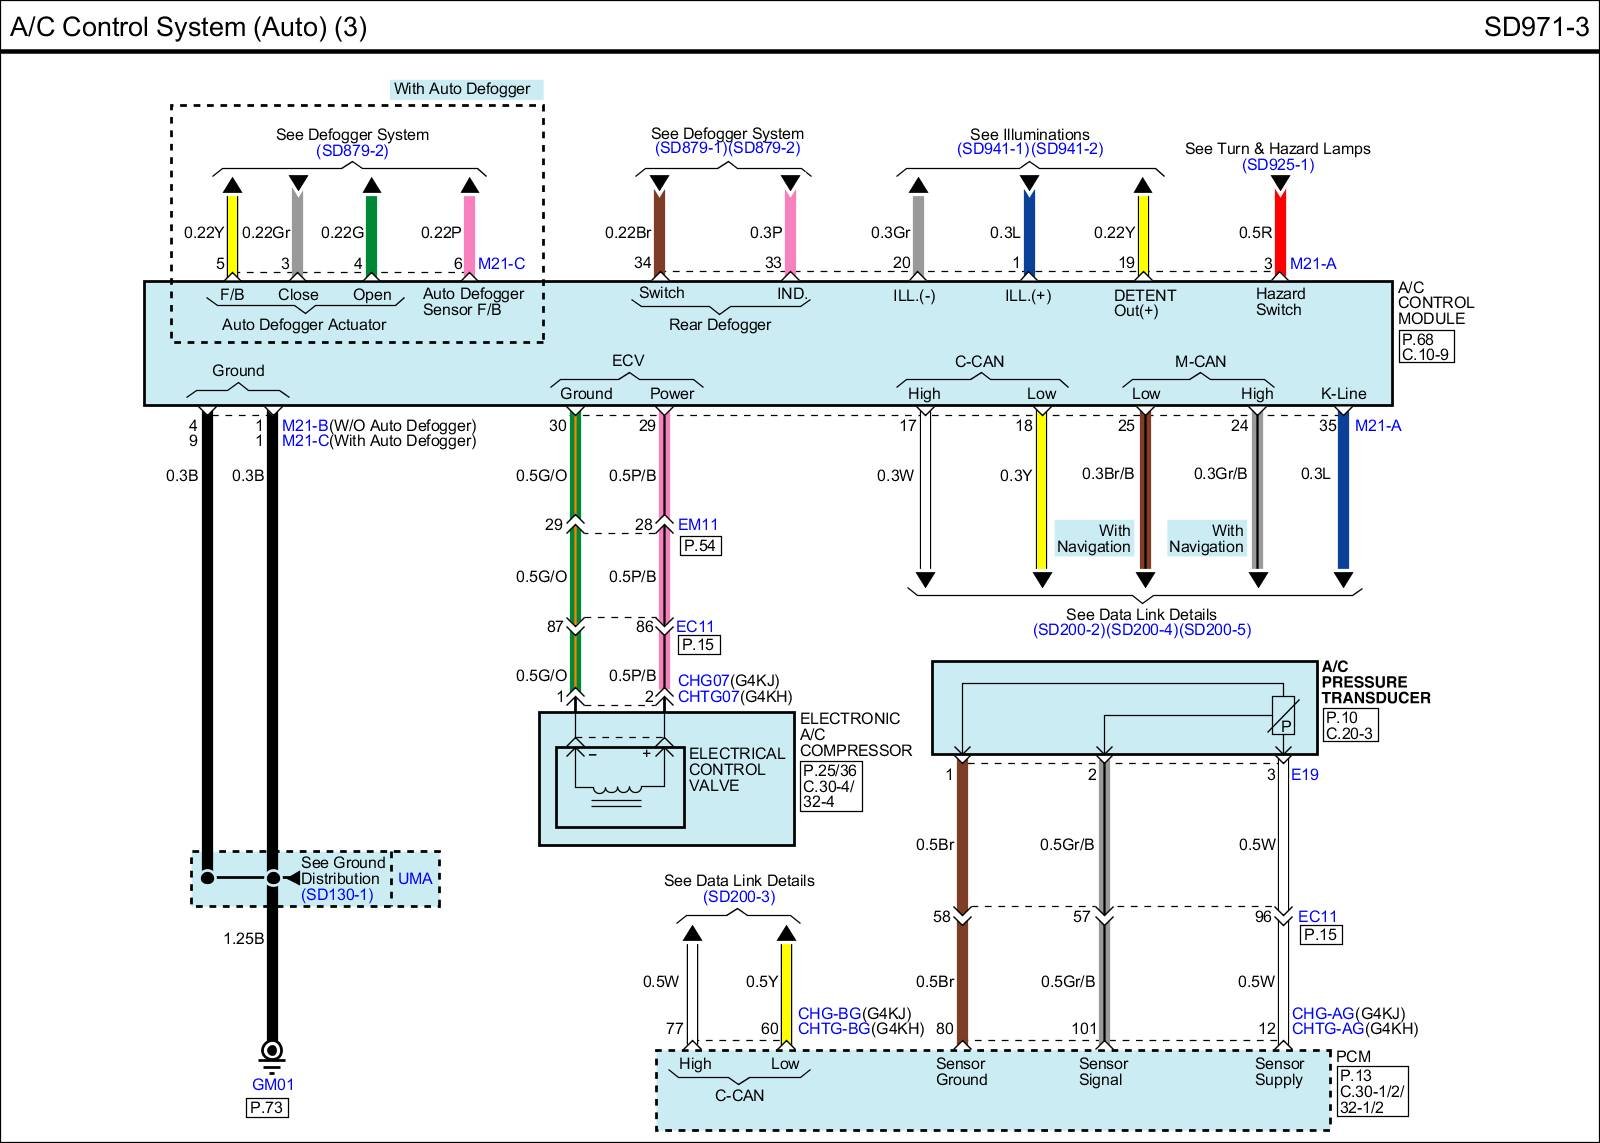The width and height of the screenshot is (1600, 1143).
Task: Click the P.54 page reference box
Action: coord(700,546)
